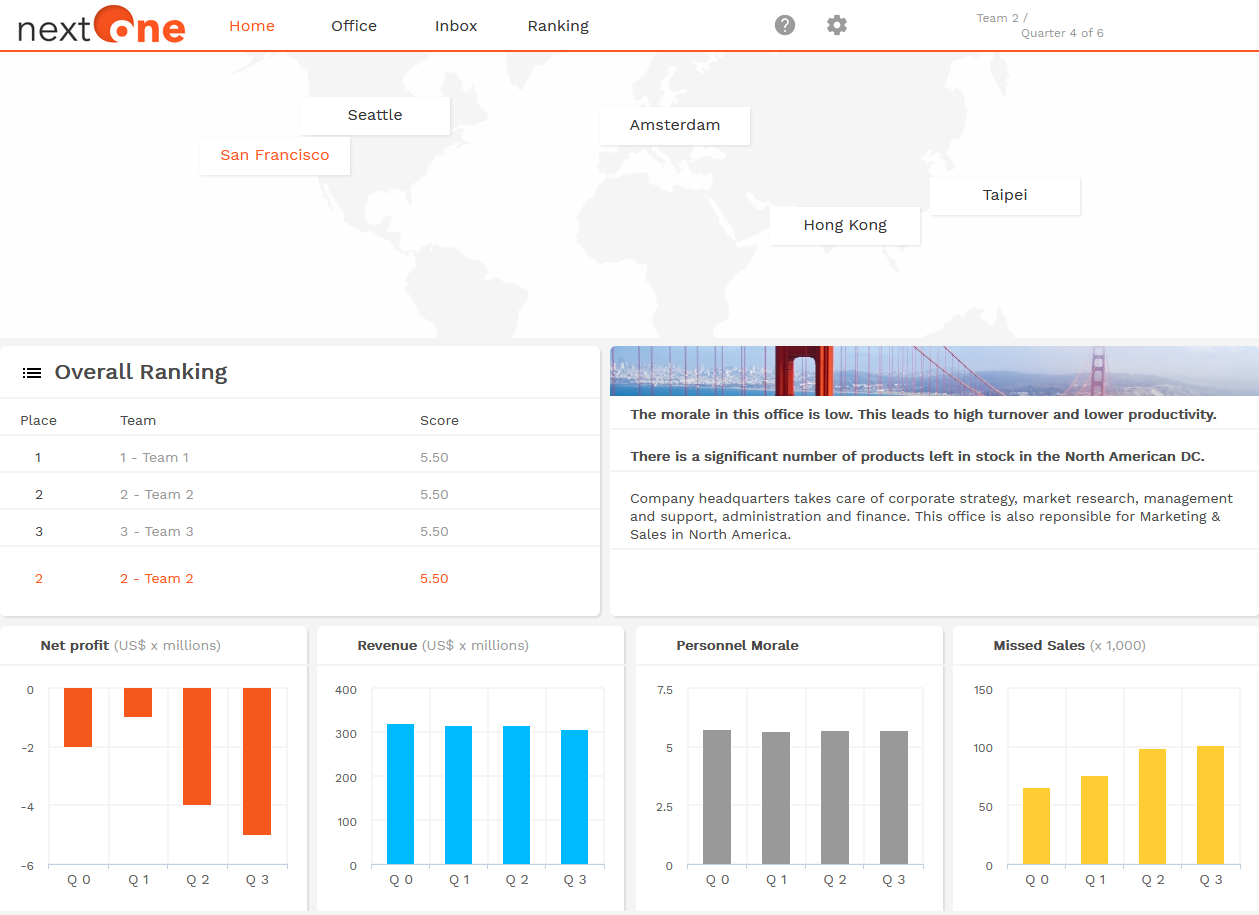Choose the Hong Kong office
The width and height of the screenshot is (1259, 915).
coord(845,225)
